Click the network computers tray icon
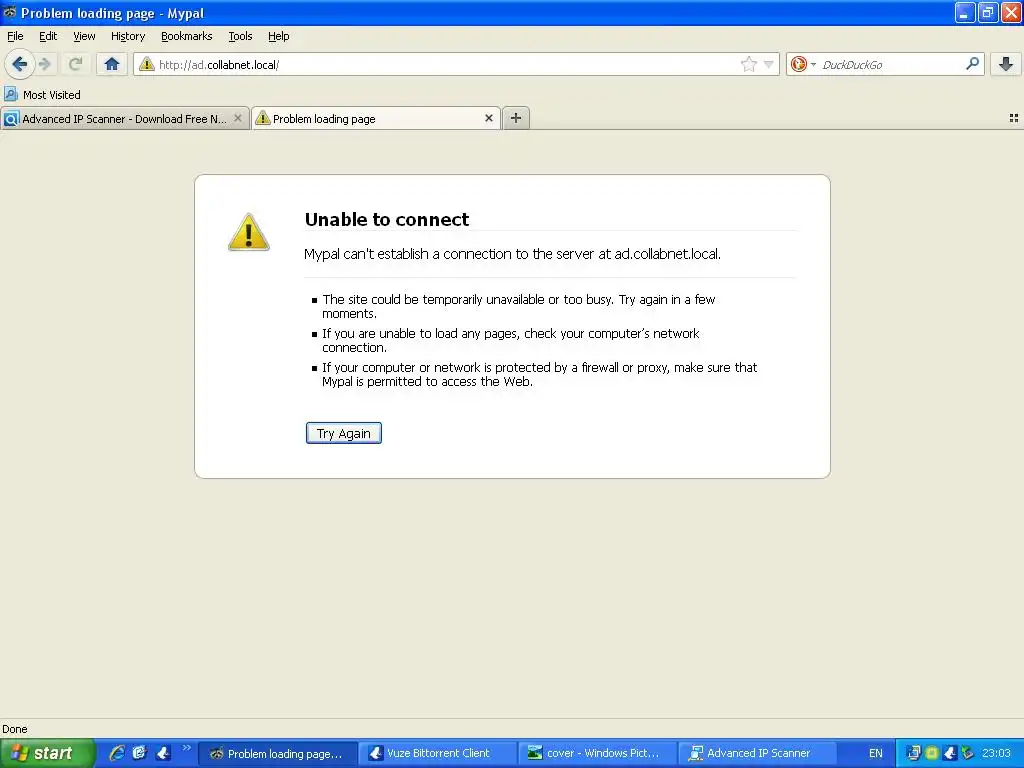The height and width of the screenshot is (768, 1024). [x=914, y=753]
